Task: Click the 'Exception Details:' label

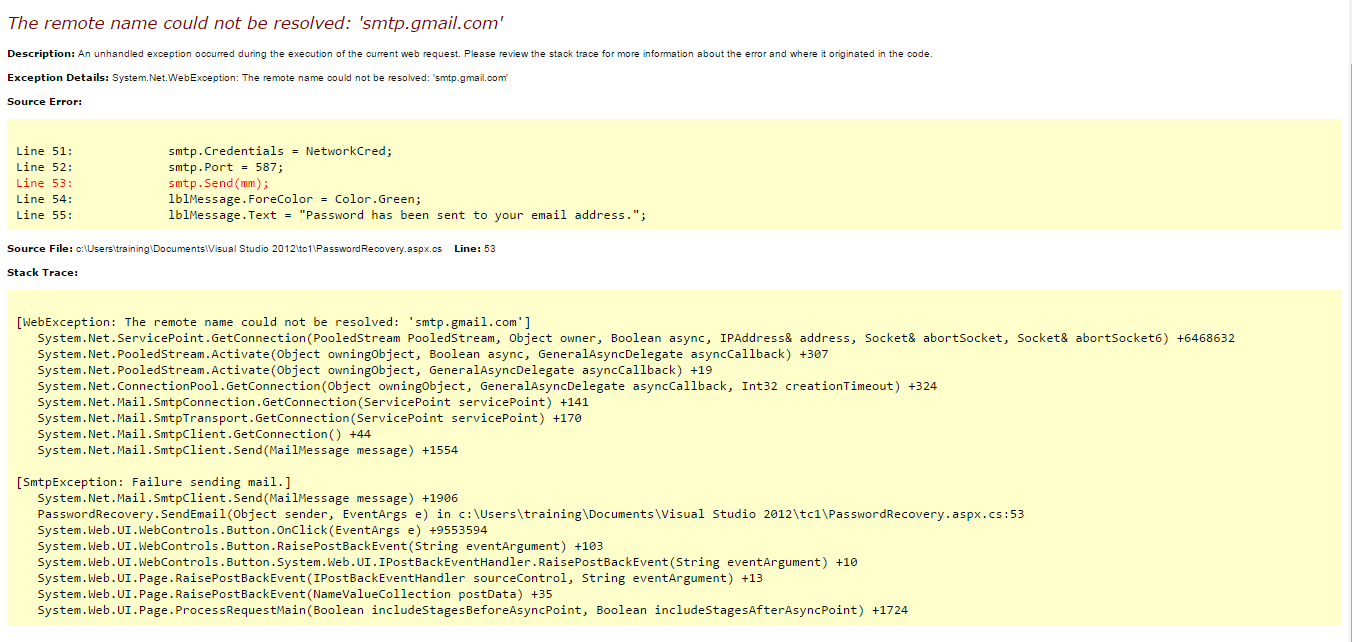Action: (x=58, y=78)
